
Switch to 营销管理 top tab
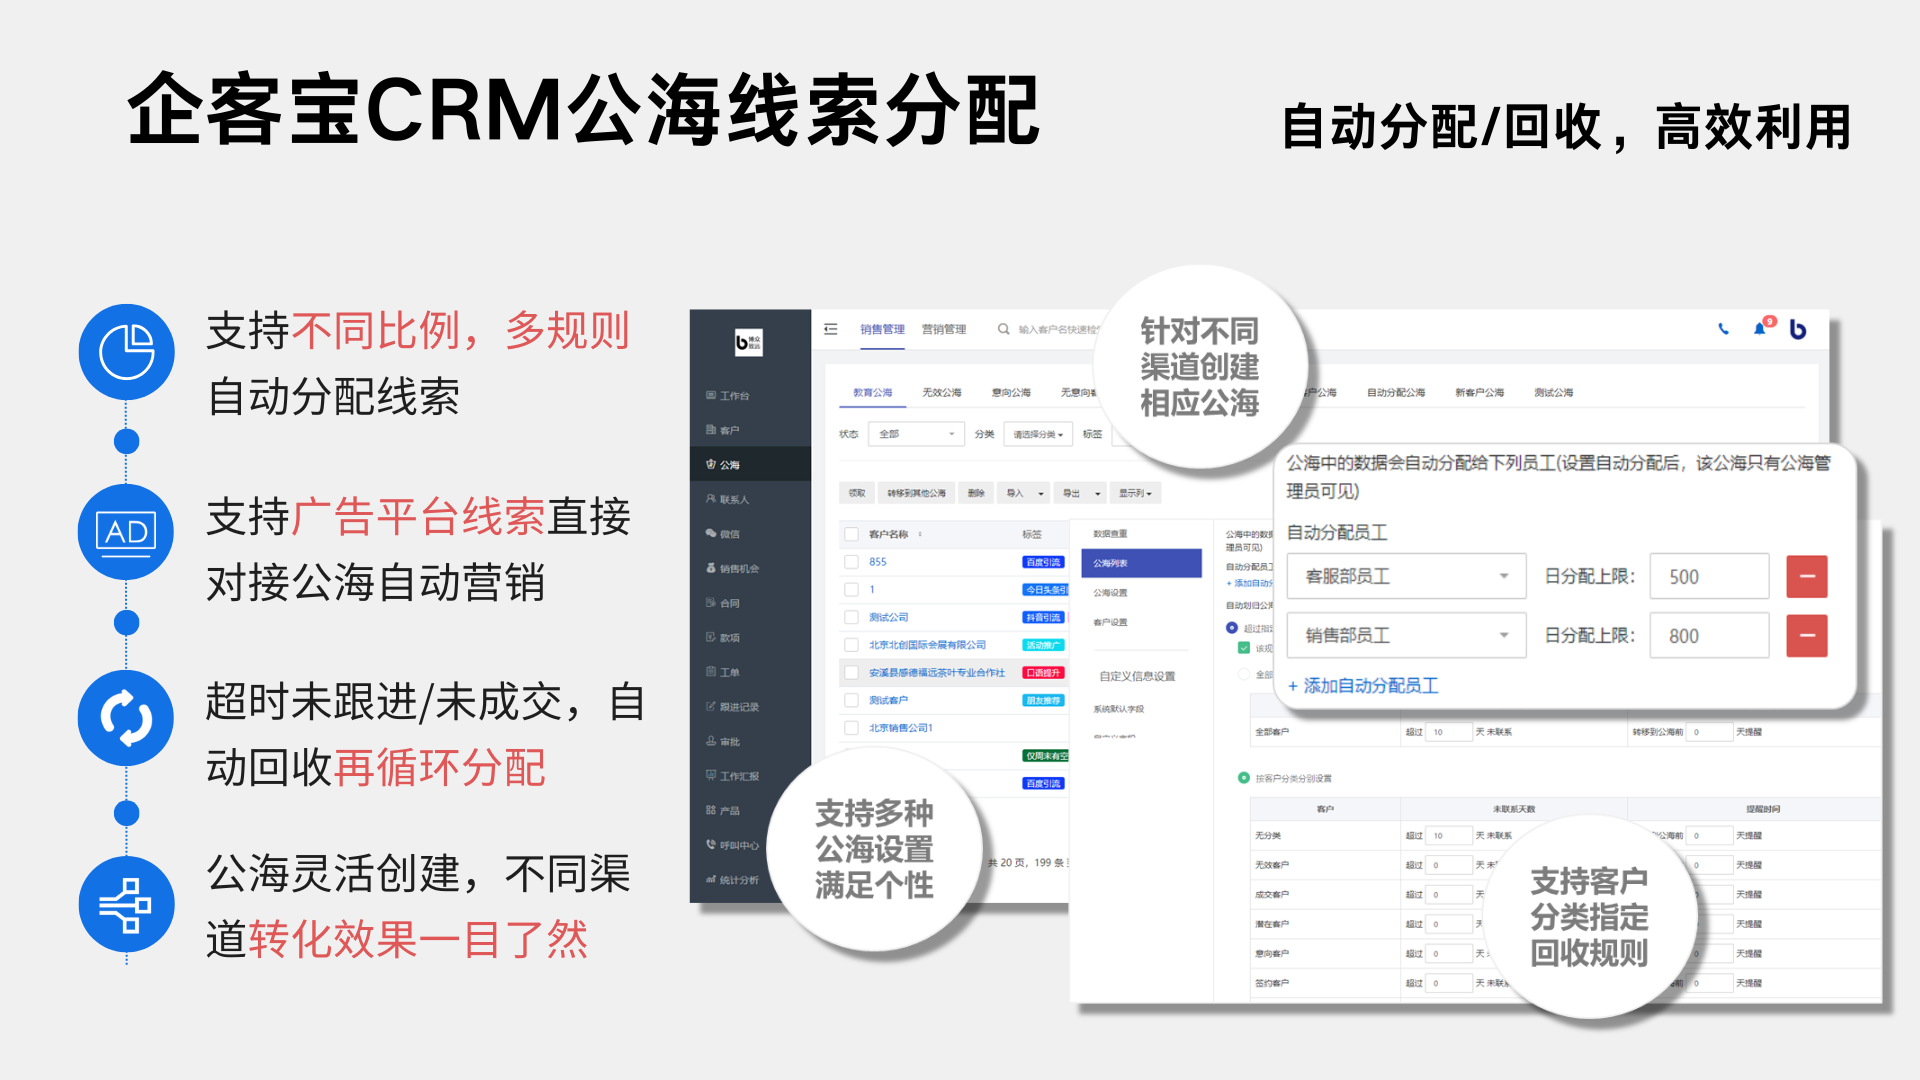pos(943,329)
